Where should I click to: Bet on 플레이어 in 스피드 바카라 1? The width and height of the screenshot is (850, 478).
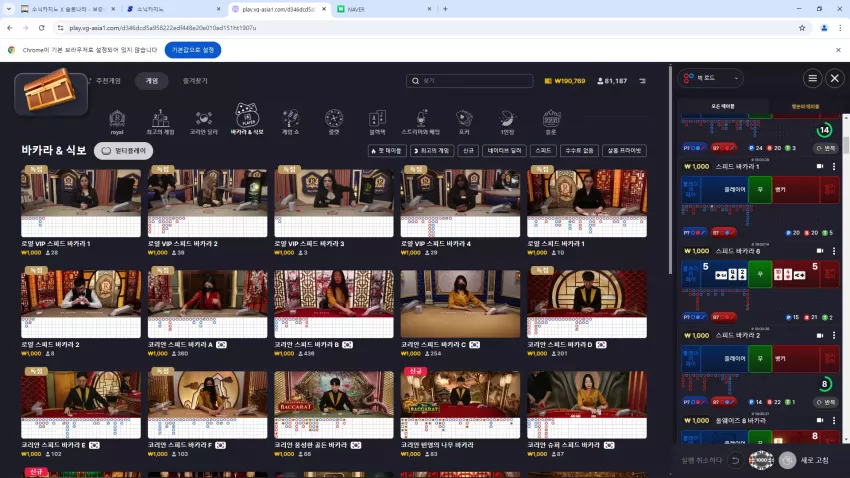725,190
